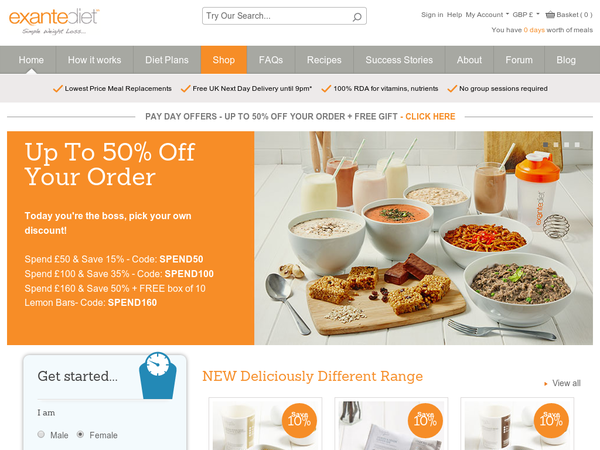Select the third carousel slide indicator
Image resolution: width=600 pixels, height=450 pixels.
click(566, 145)
